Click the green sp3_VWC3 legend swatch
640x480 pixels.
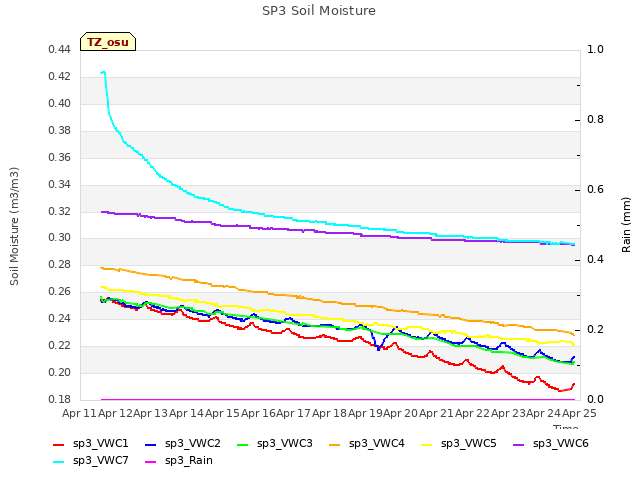(242, 445)
